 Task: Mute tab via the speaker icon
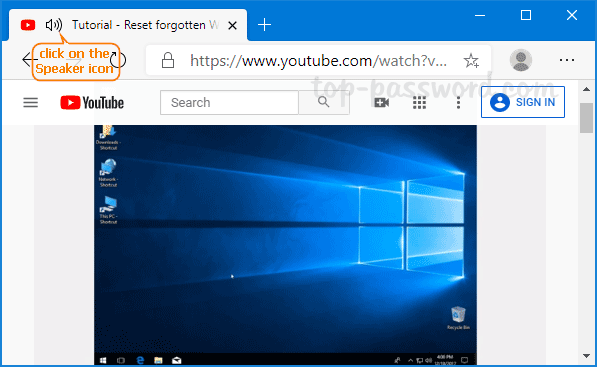point(54,25)
